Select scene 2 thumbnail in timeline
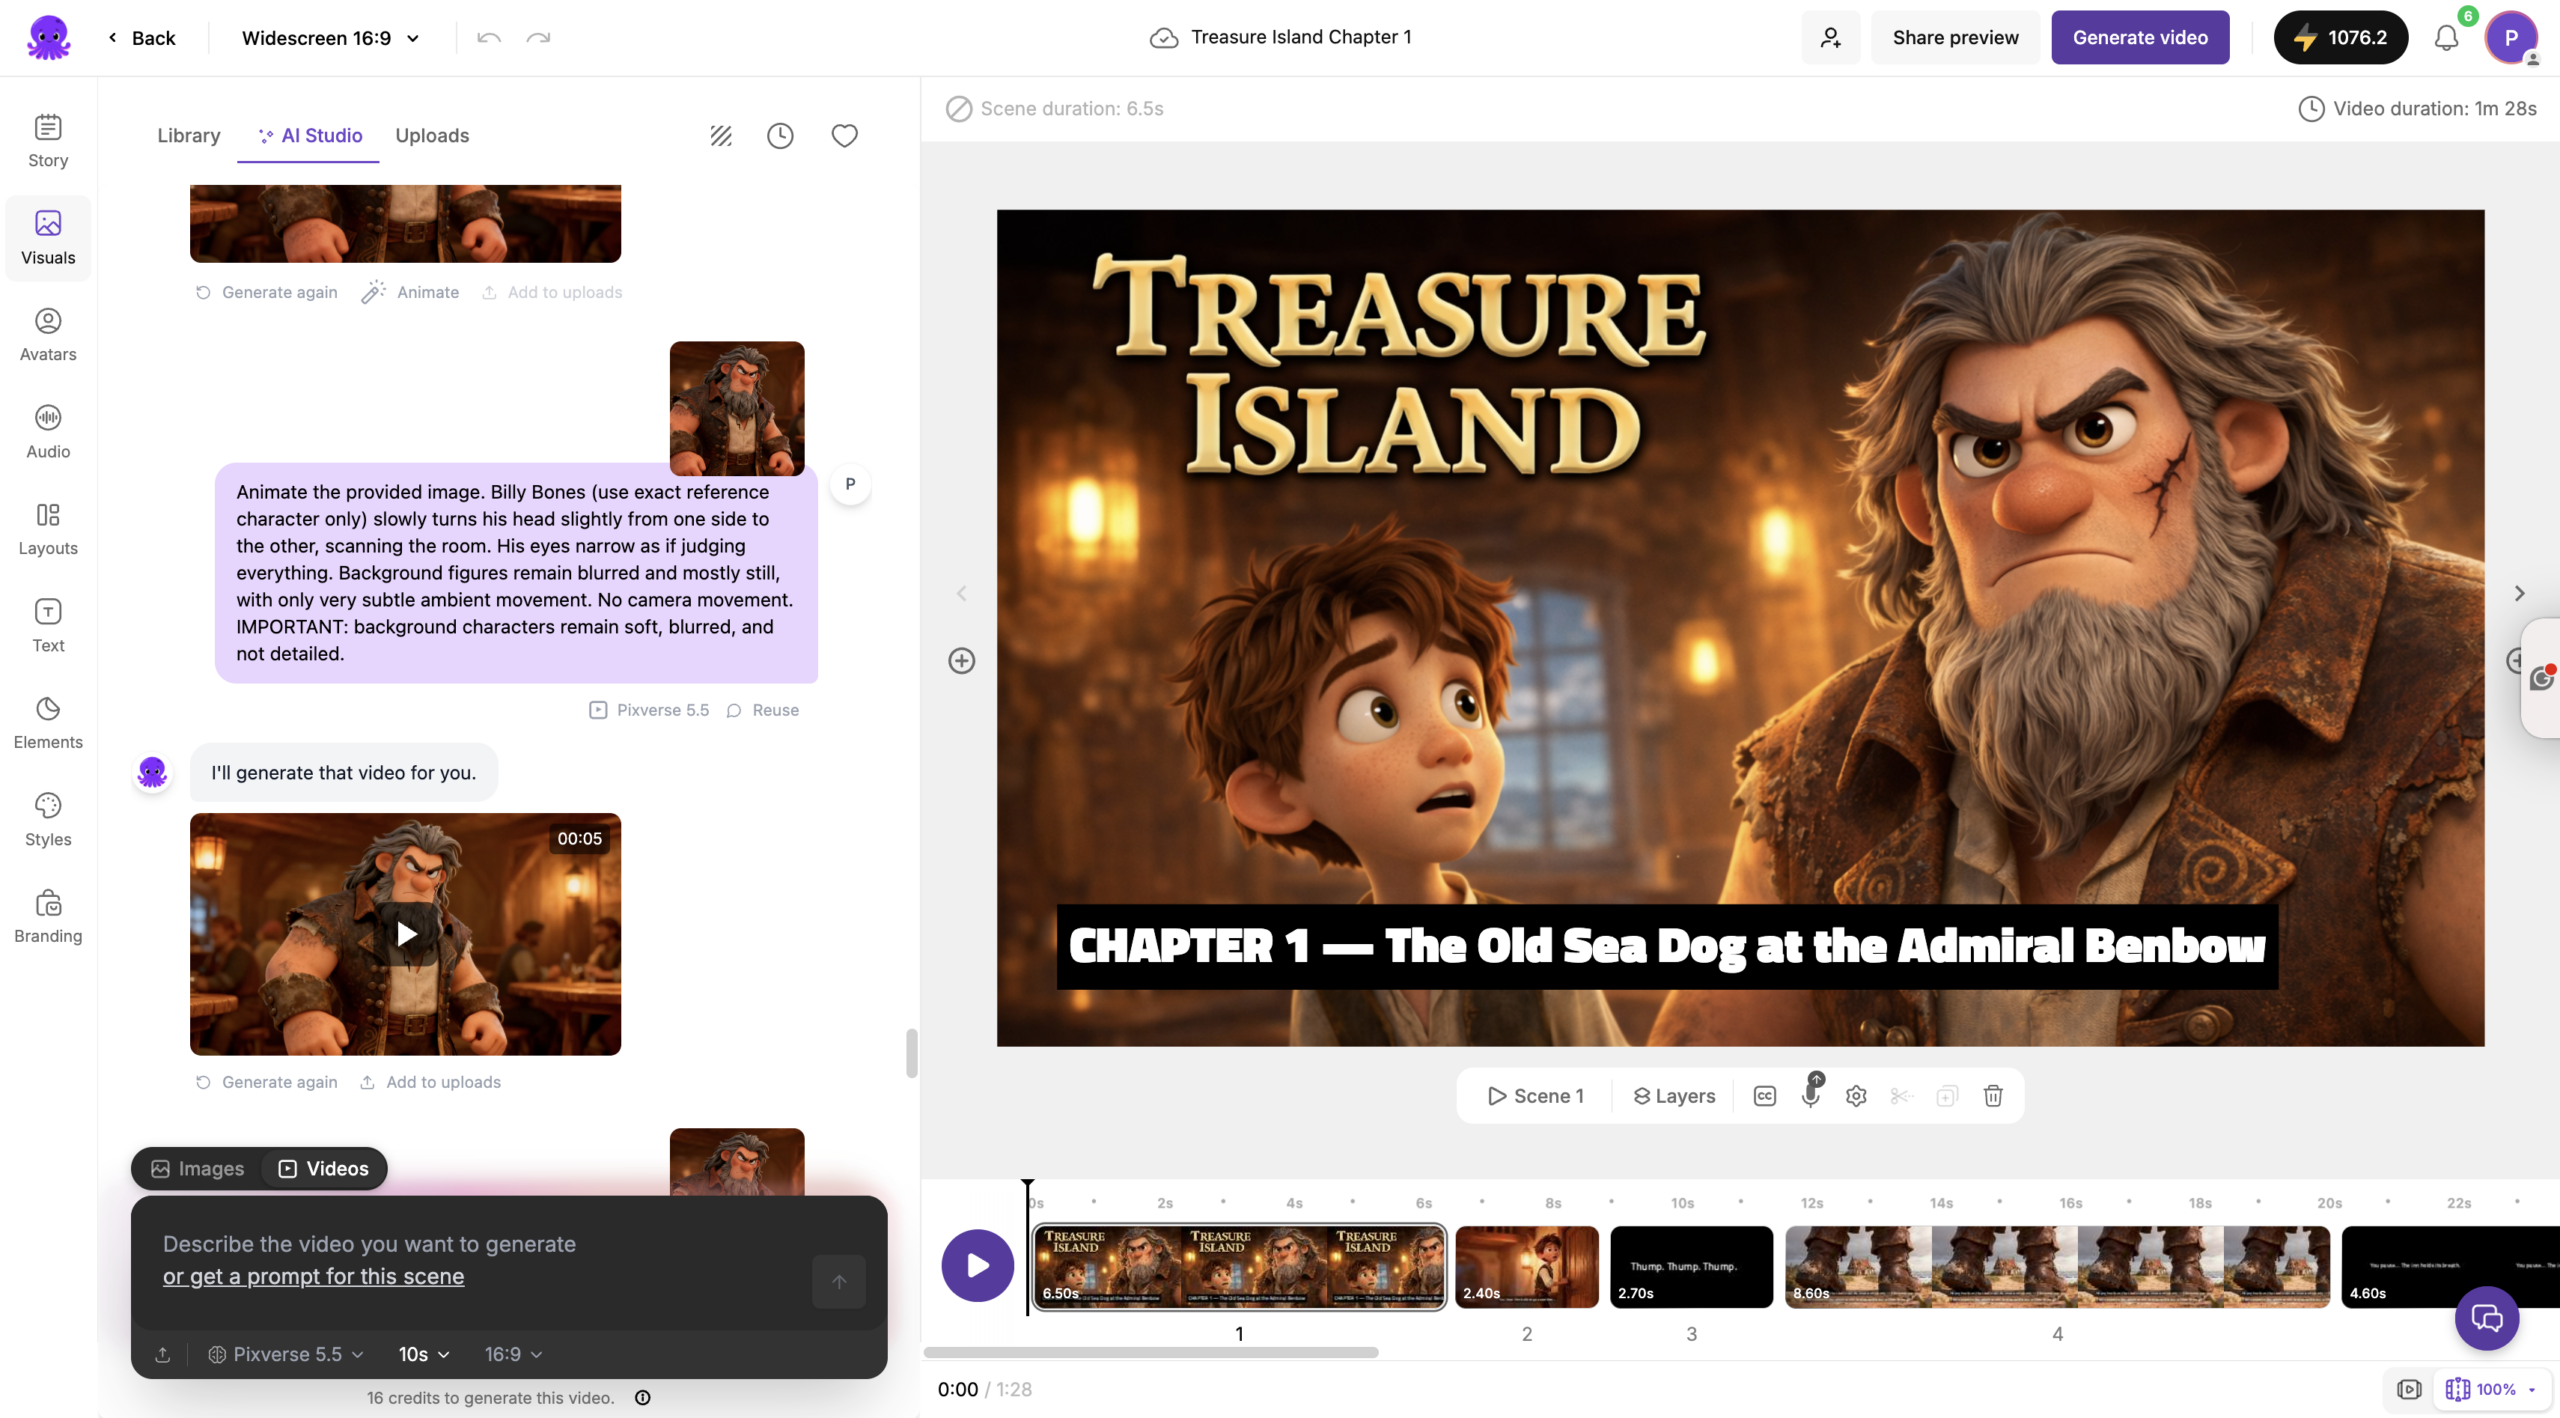The width and height of the screenshot is (2560, 1418). click(x=1527, y=1267)
